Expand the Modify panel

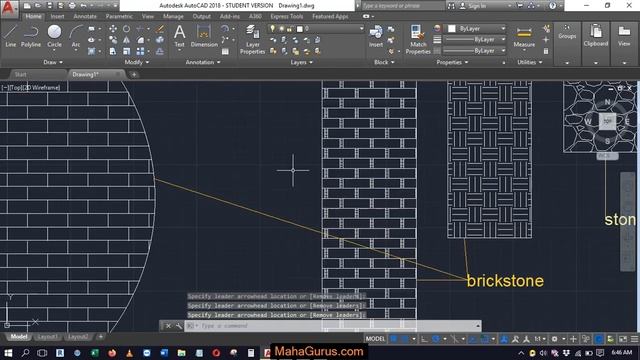[137, 62]
